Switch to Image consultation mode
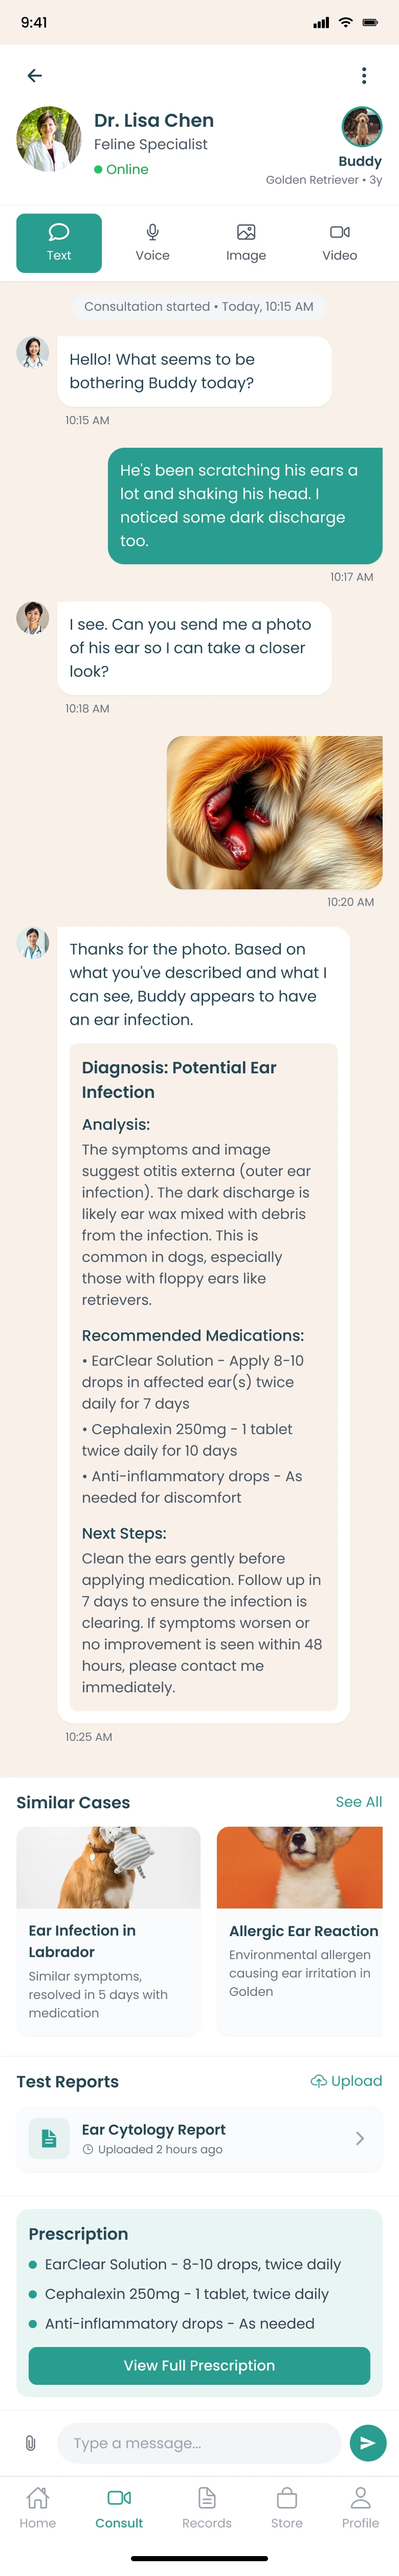Screen dimensions: 399x2576 (x=246, y=243)
